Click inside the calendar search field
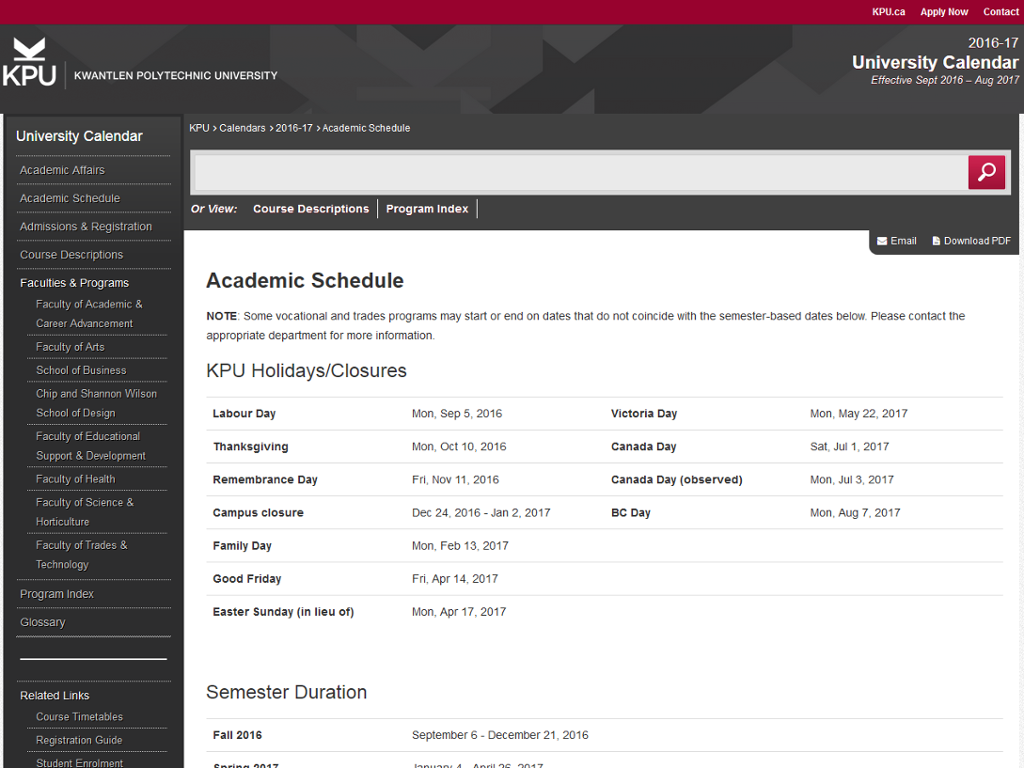 click(x=580, y=172)
